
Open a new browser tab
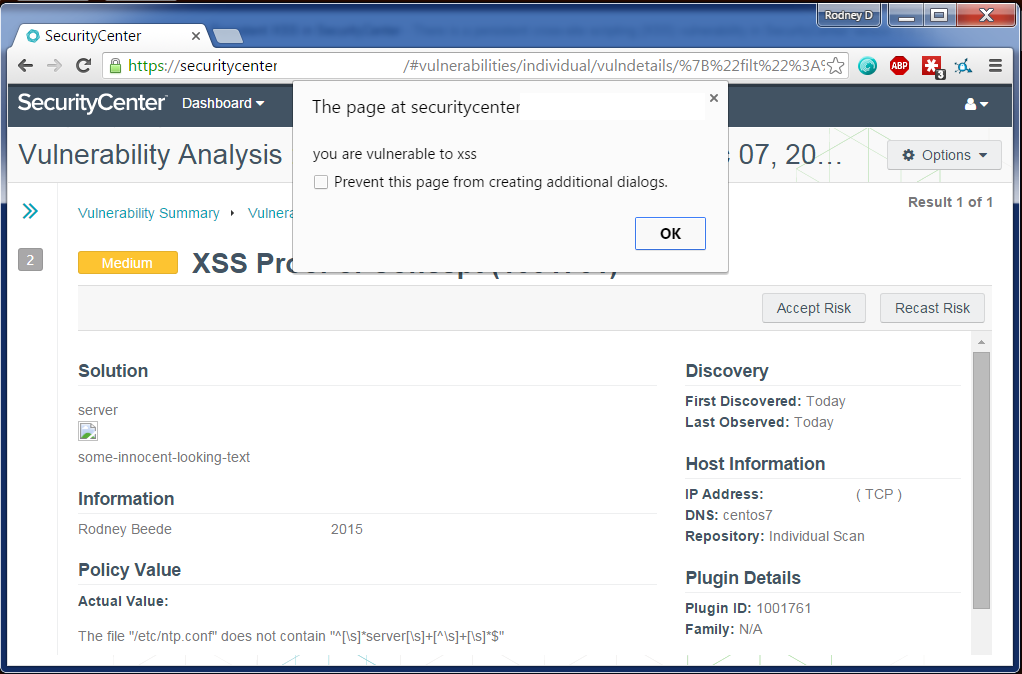227,36
